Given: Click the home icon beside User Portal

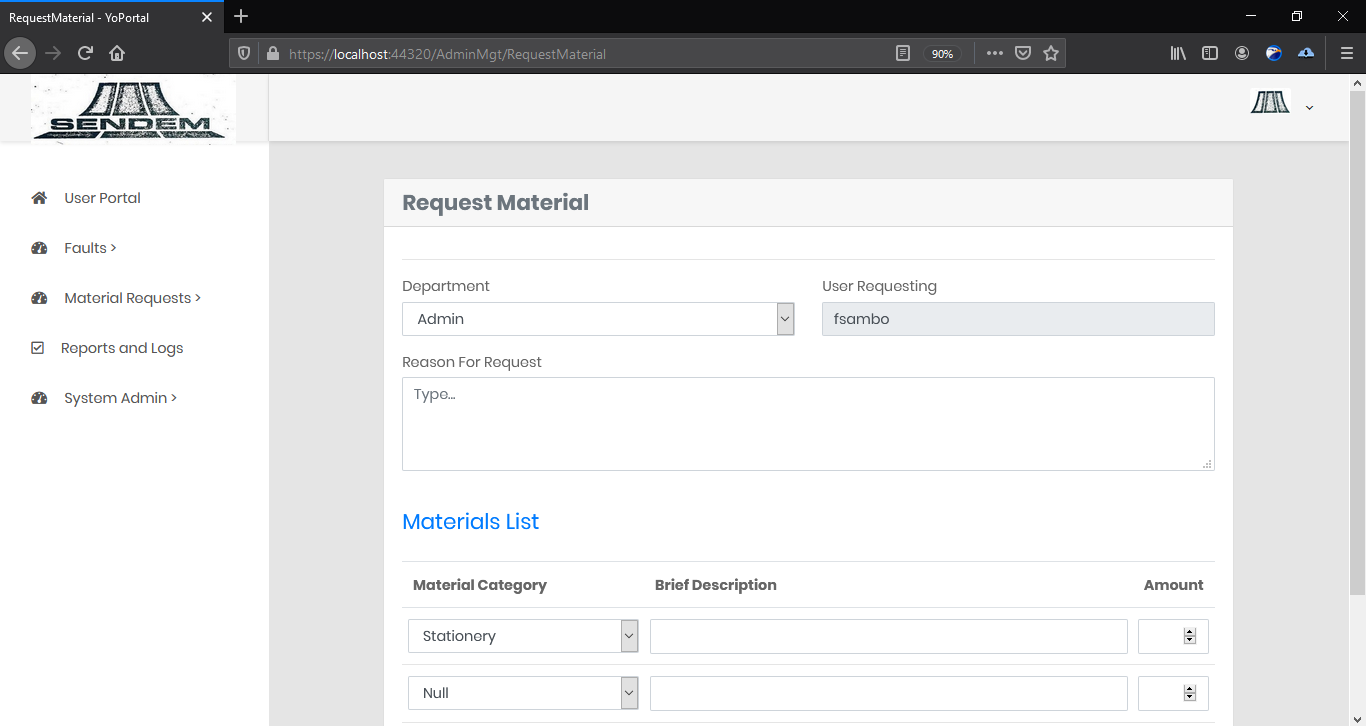Looking at the screenshot, I should [39, 198].
